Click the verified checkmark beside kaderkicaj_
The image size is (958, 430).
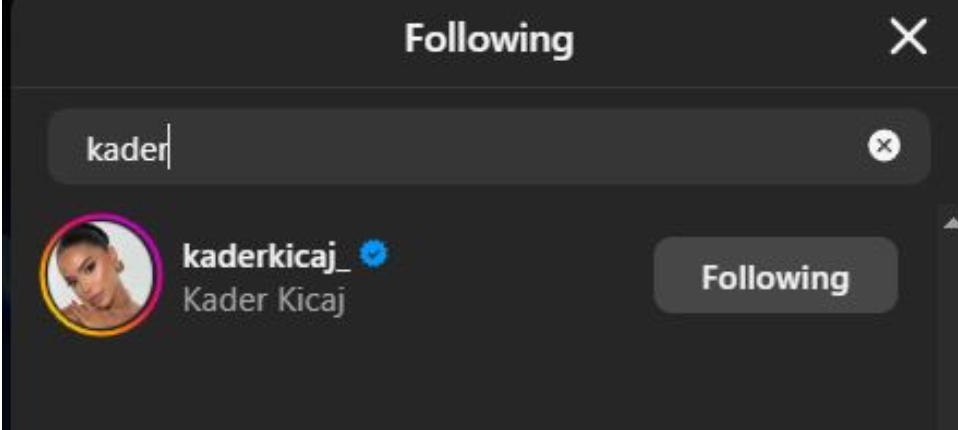pyautogui.click(x=374, y=256)
